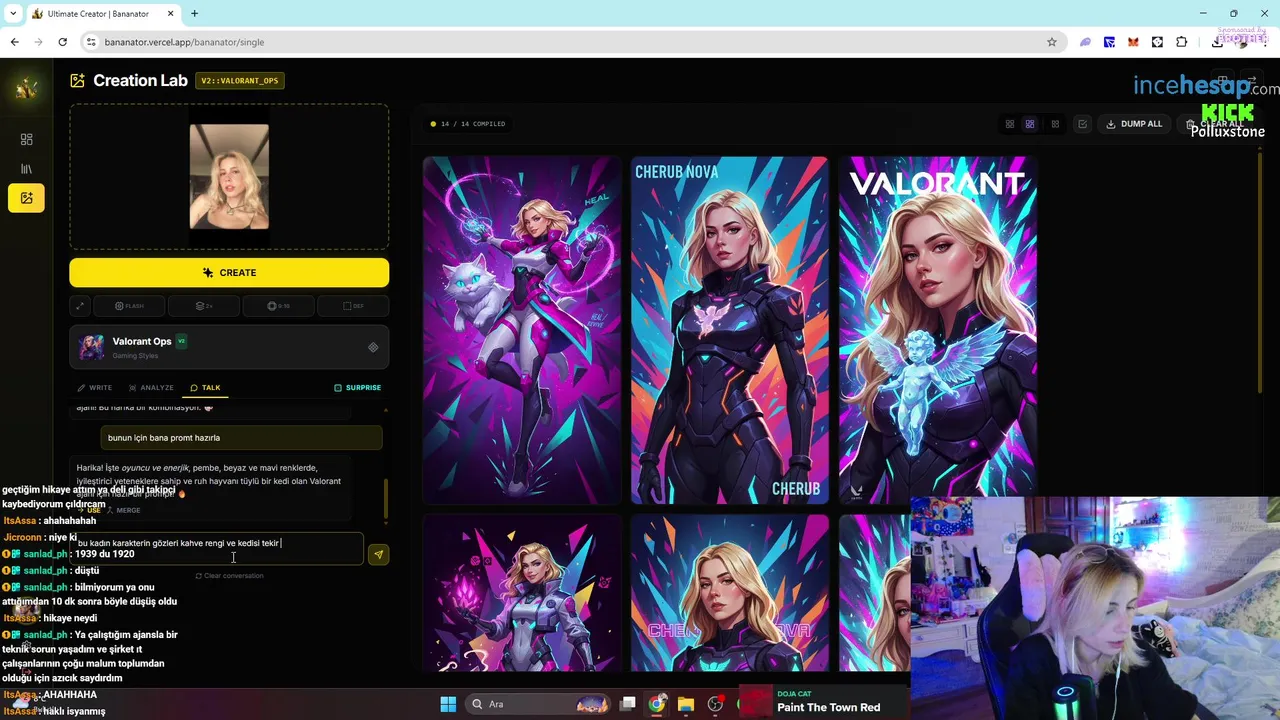The image size is (1280, 720).
Task: Click the taskbar search box Ara
Action: click(539, 704)
